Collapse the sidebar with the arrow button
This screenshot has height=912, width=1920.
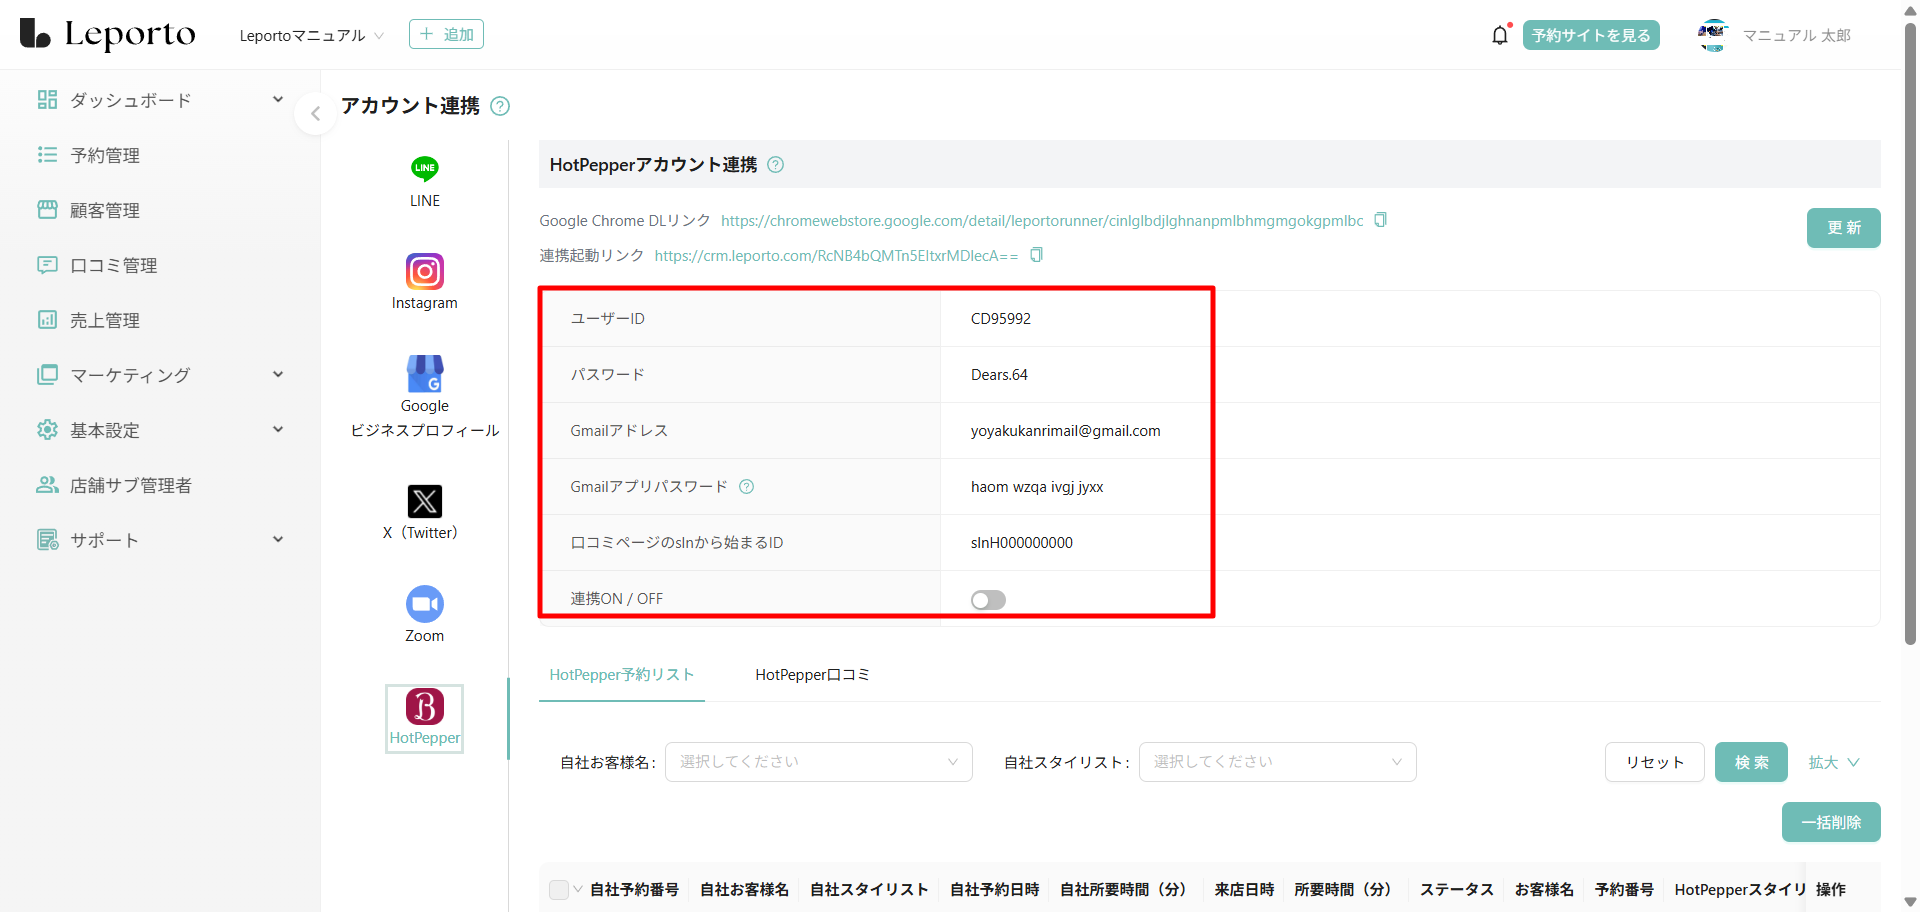pos(315,114)
